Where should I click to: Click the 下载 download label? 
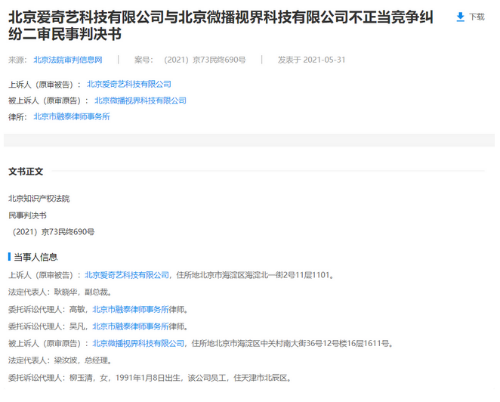(477, 17)
